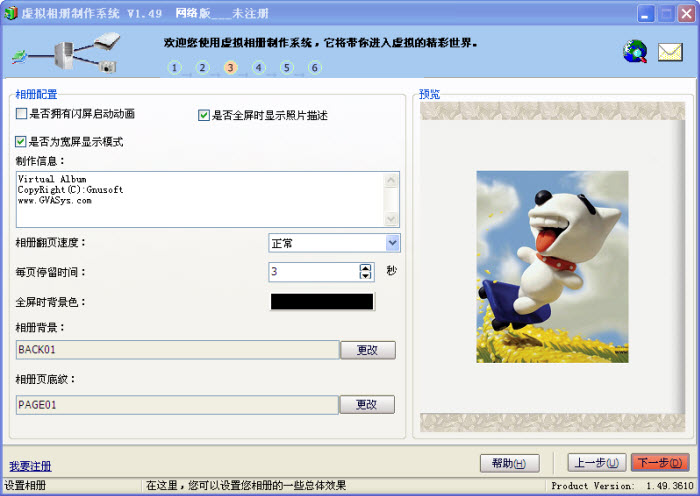Jump to wizard step 5 circle
This screenshot has height=496, width=700.
click(x=287, y=68)
